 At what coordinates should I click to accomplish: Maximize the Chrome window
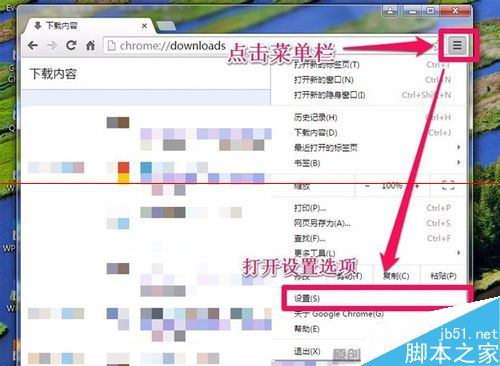pos(430,11)
